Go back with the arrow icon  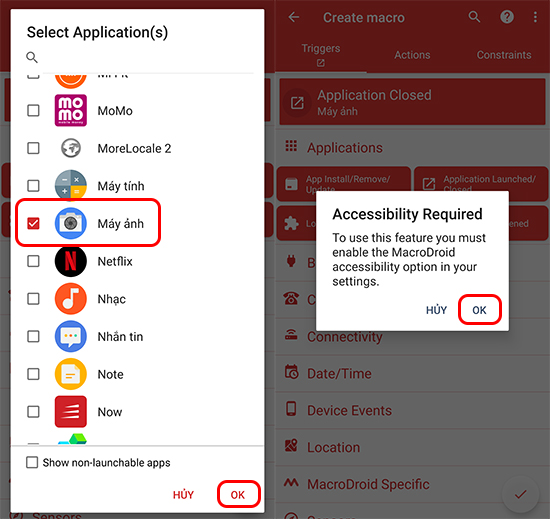294,17
